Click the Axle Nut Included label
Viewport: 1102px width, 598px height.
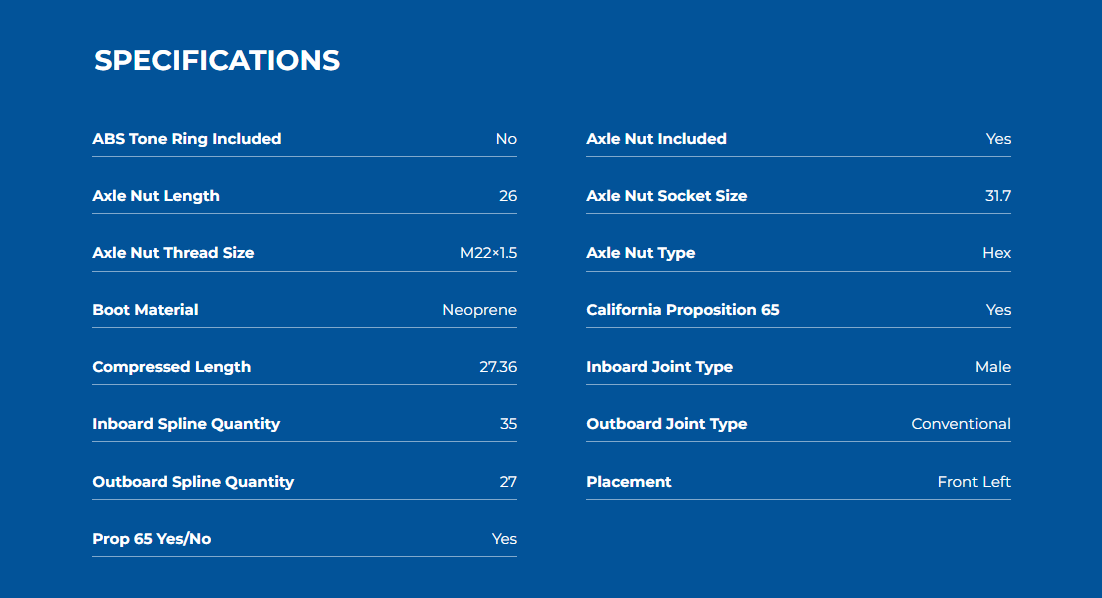coord(656,138)
